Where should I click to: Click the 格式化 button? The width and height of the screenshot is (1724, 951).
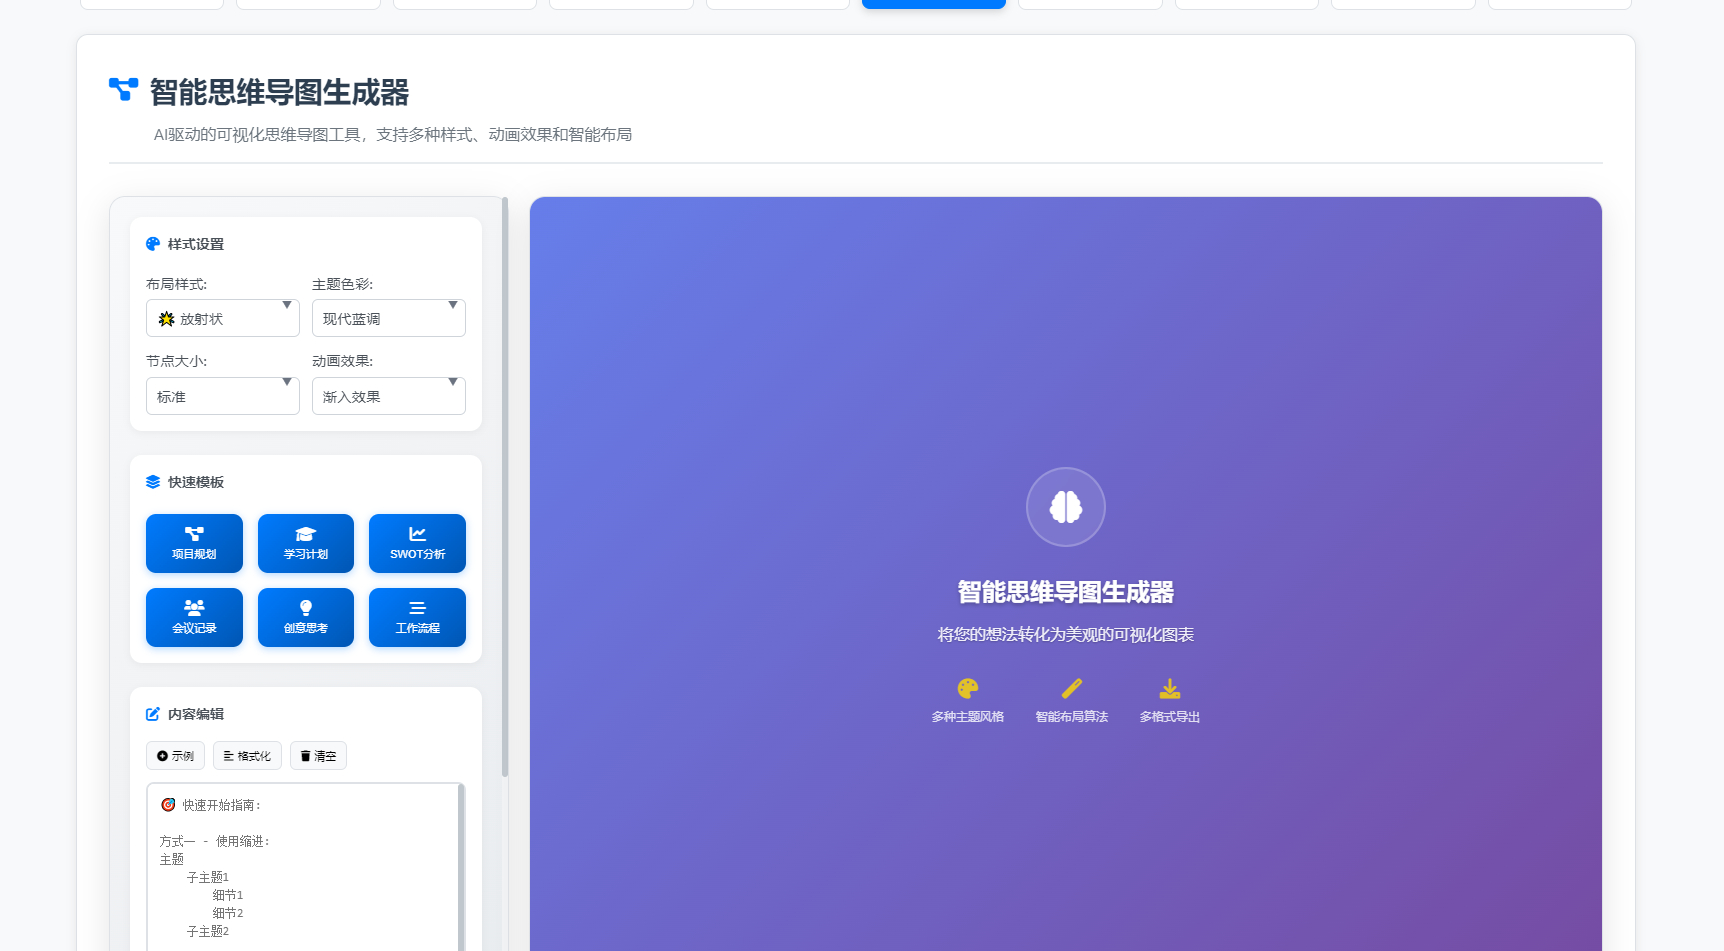coord(246,755)
